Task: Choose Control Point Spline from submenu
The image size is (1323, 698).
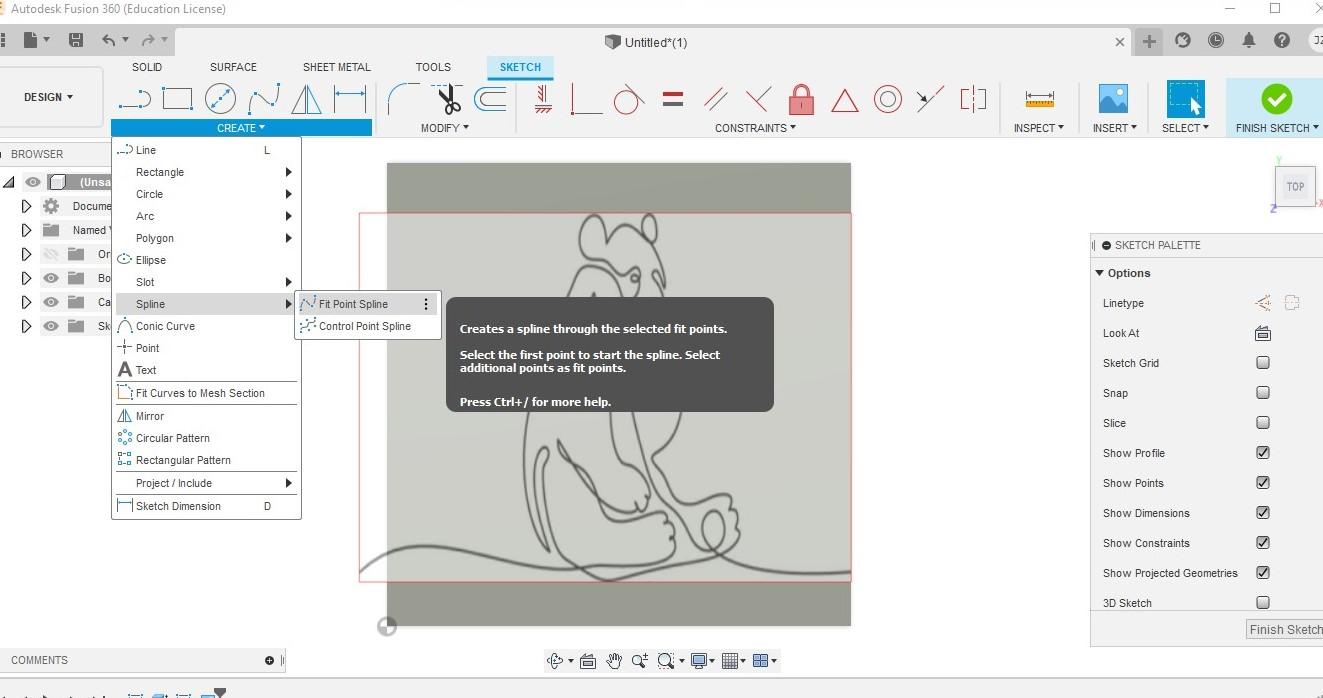Action: (x=367, y=326)
